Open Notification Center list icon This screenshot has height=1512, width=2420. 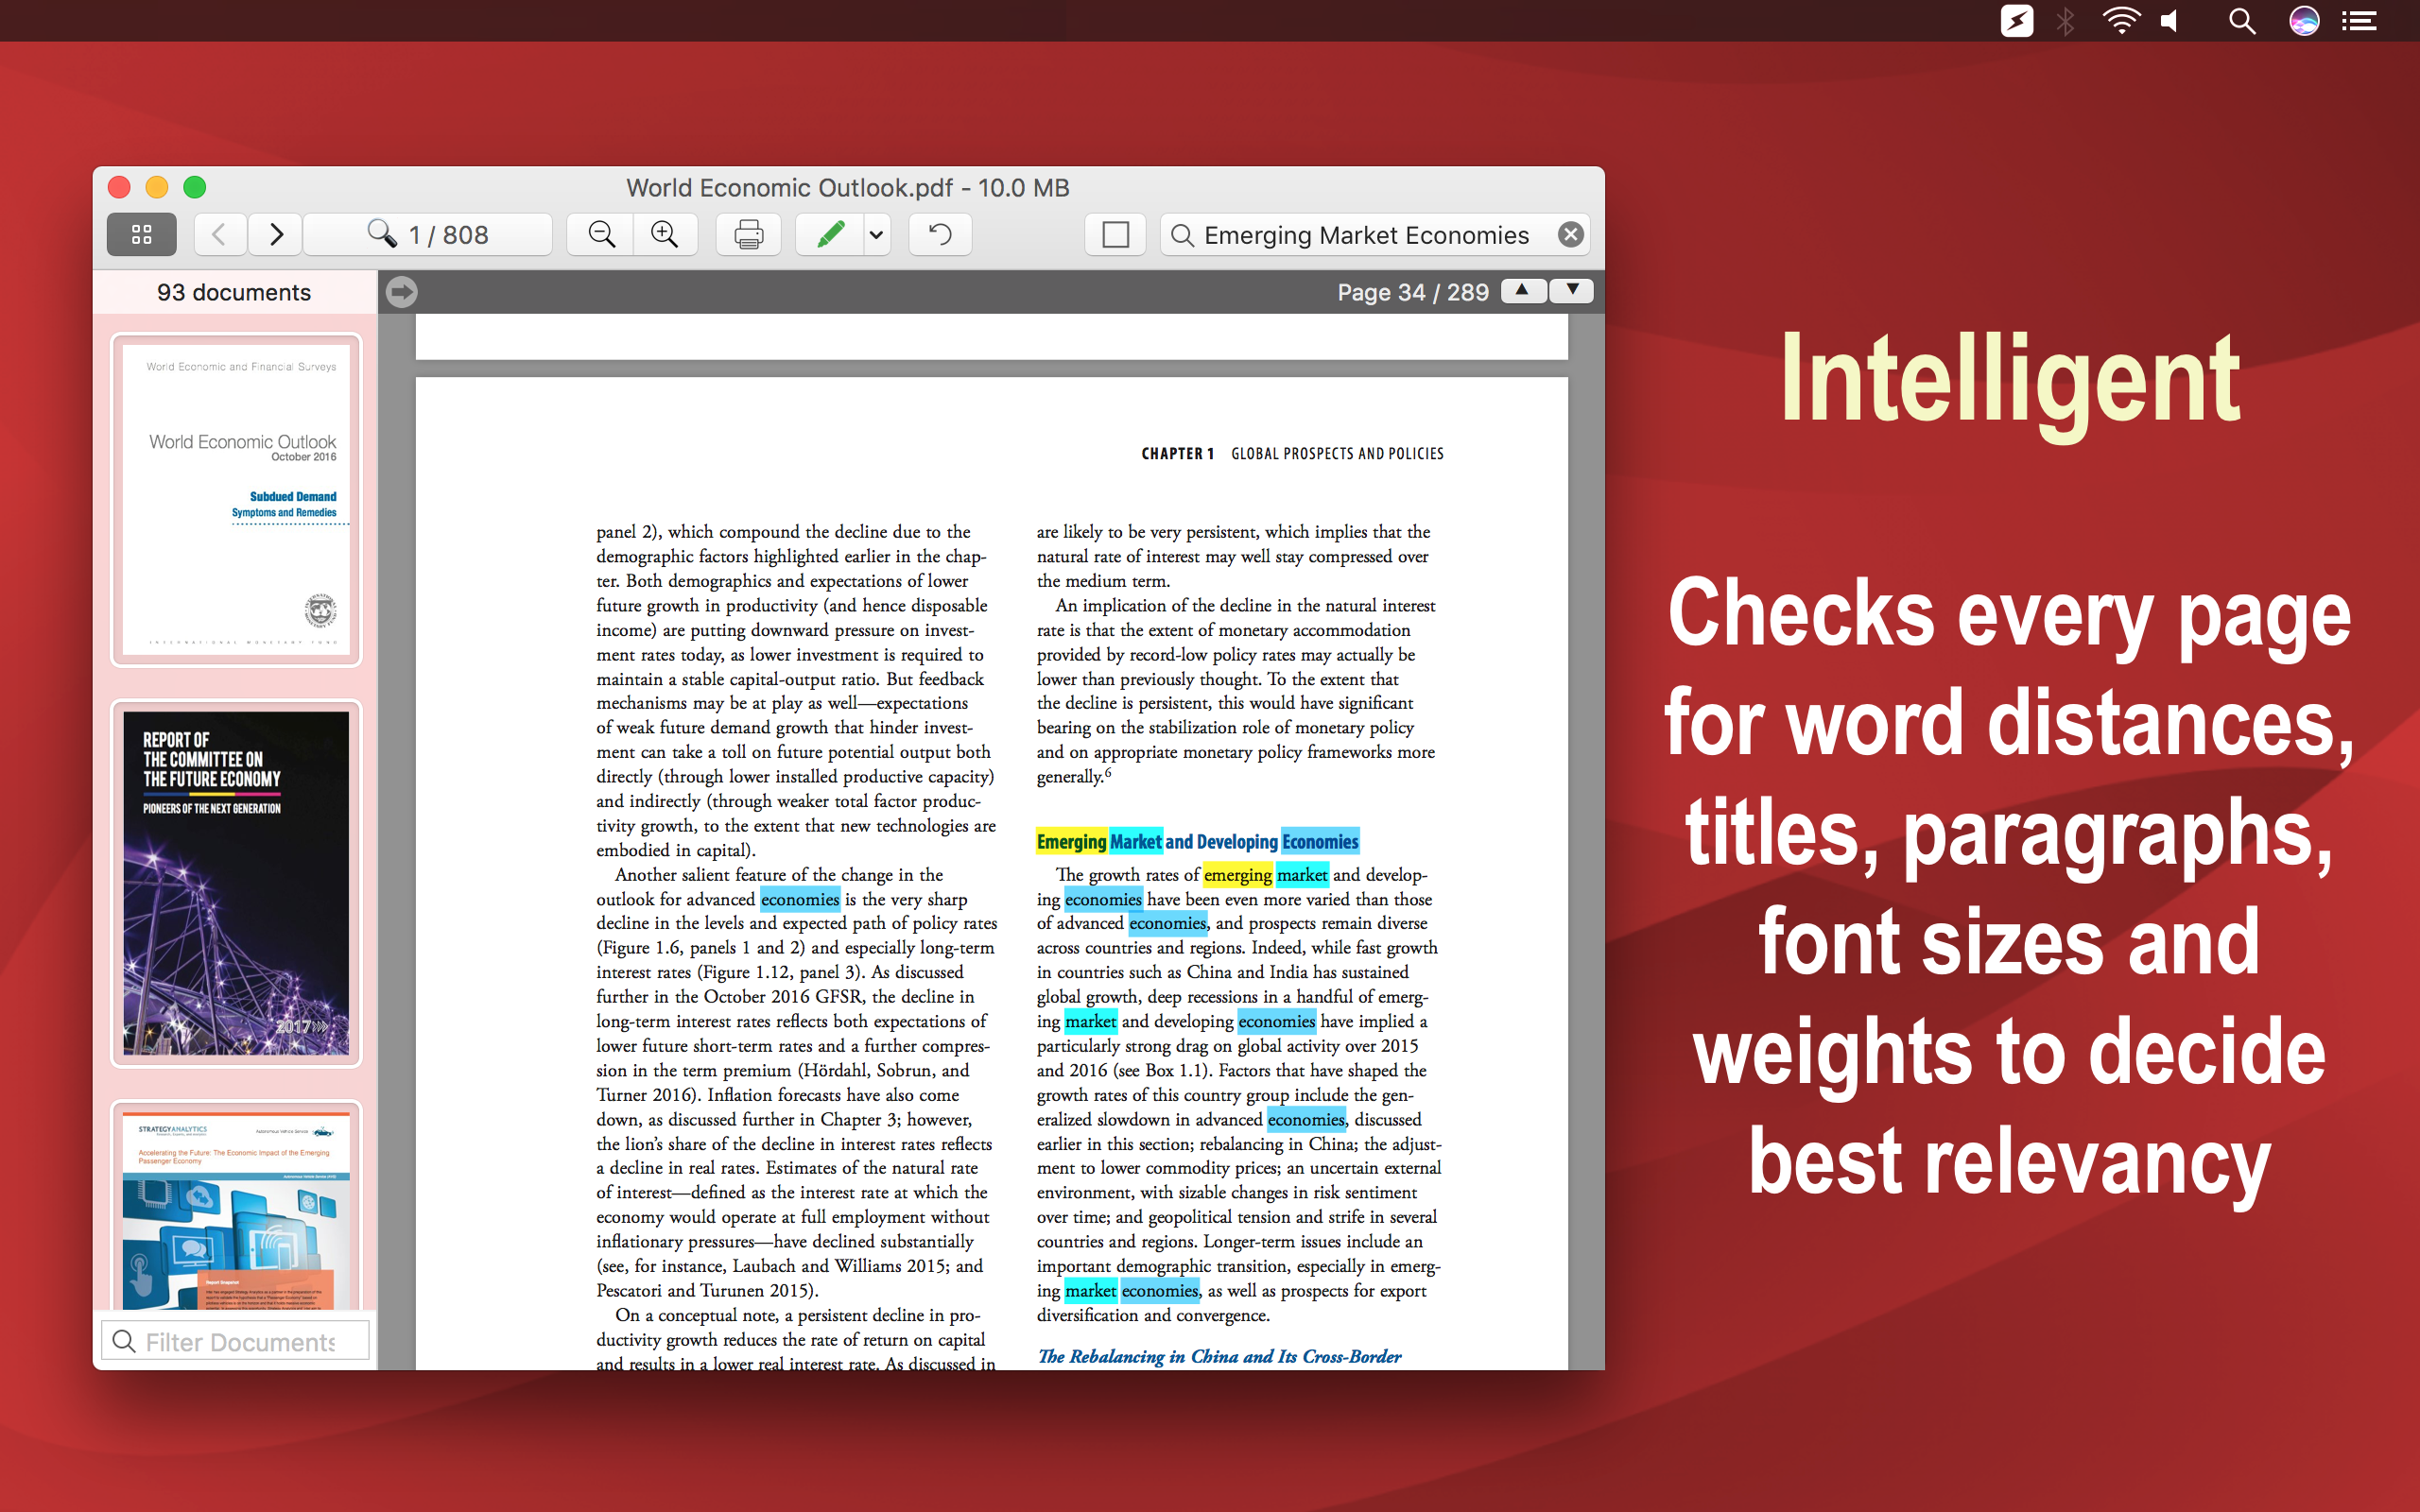(2360, 20)
